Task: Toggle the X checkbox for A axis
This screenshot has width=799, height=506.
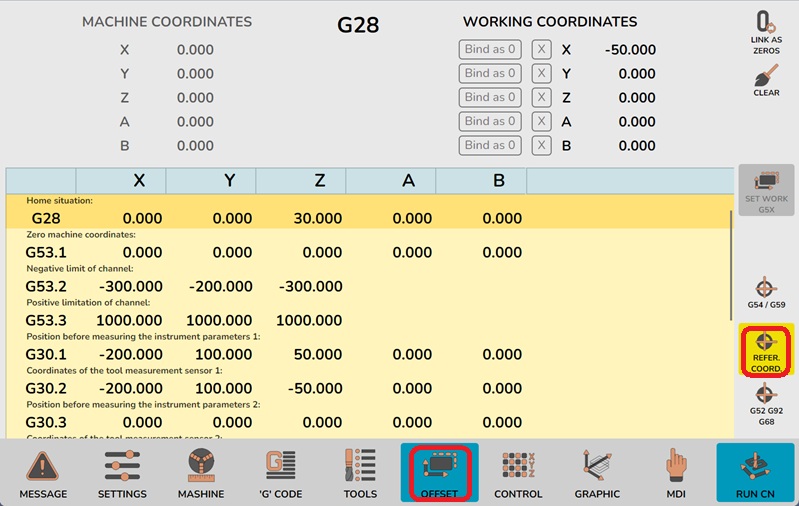Action: coord(541,121)
